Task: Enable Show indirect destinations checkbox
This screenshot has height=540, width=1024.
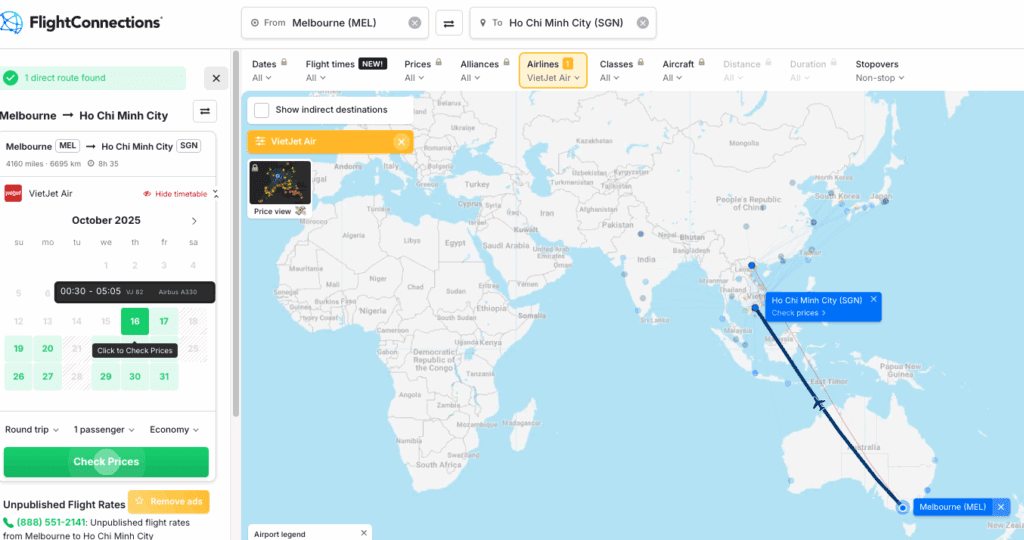Action: tap(262, 110)
